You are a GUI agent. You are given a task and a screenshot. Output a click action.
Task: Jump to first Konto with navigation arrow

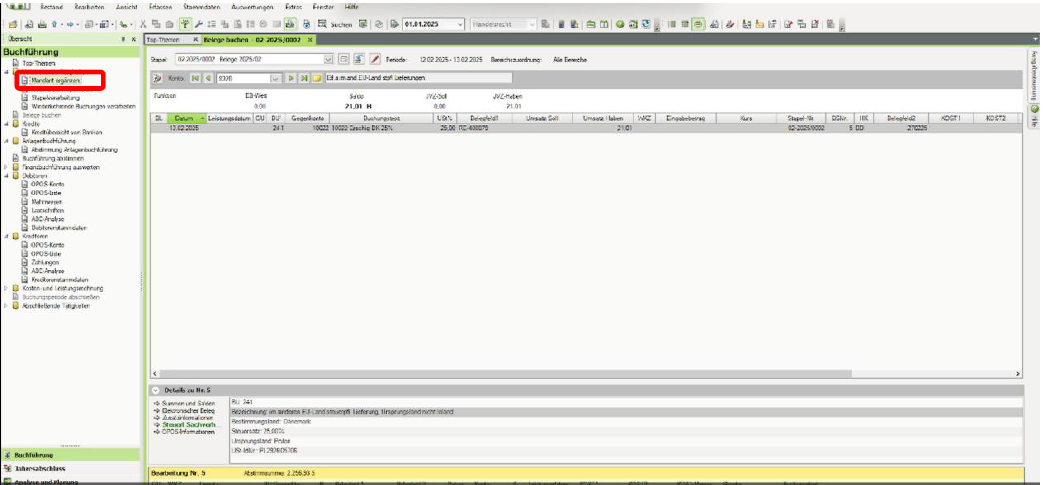pos(196,78)
